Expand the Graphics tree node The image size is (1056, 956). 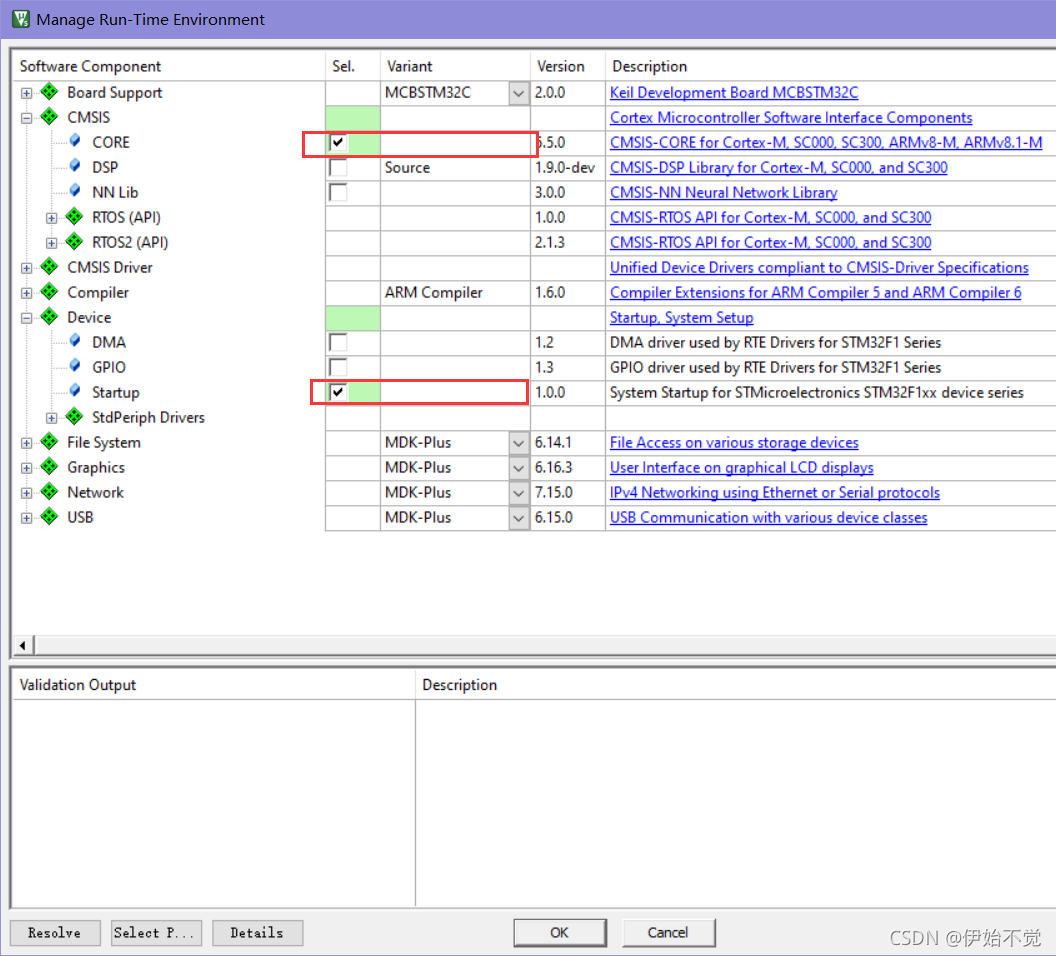pyautogui.click(x=26, y=468)
